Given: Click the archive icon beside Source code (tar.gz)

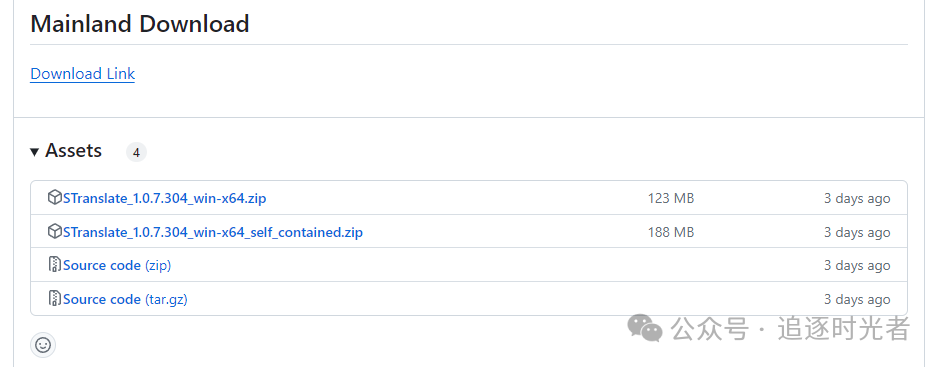Looking at the screenshot, I should [55, 298].
